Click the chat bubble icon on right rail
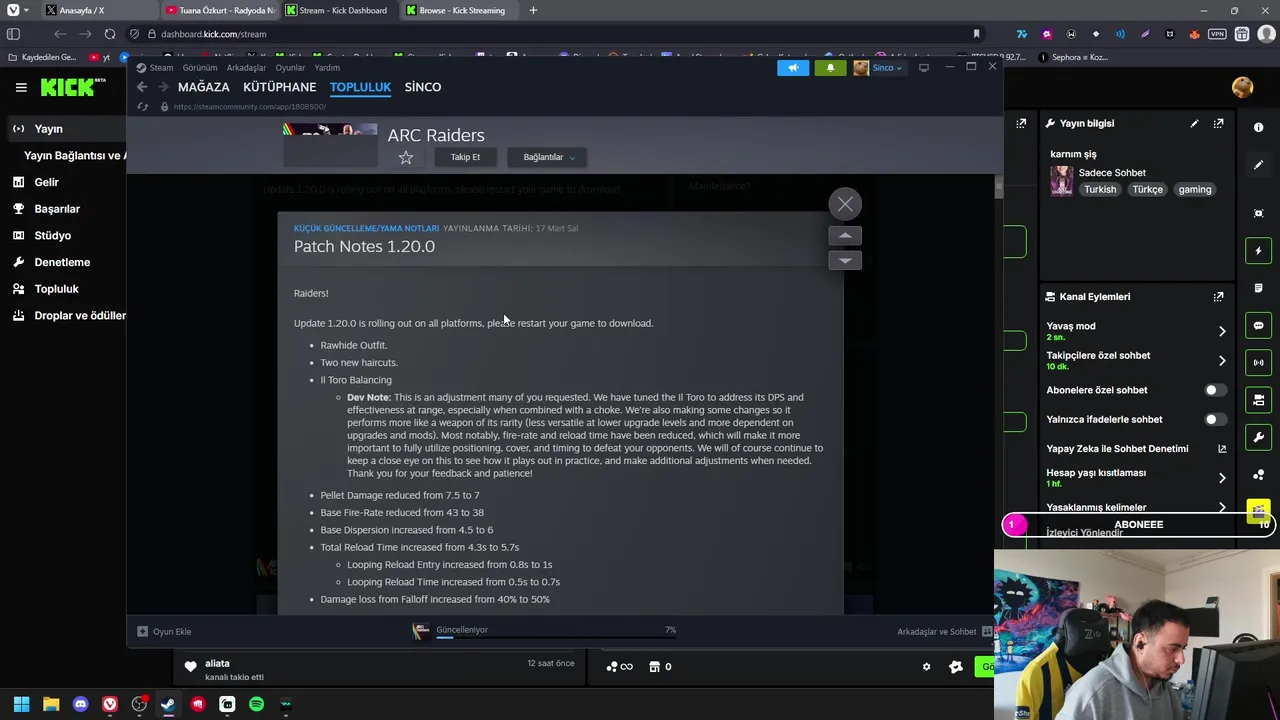This screenshot has height=720, width=1280. click(1258, 326)
